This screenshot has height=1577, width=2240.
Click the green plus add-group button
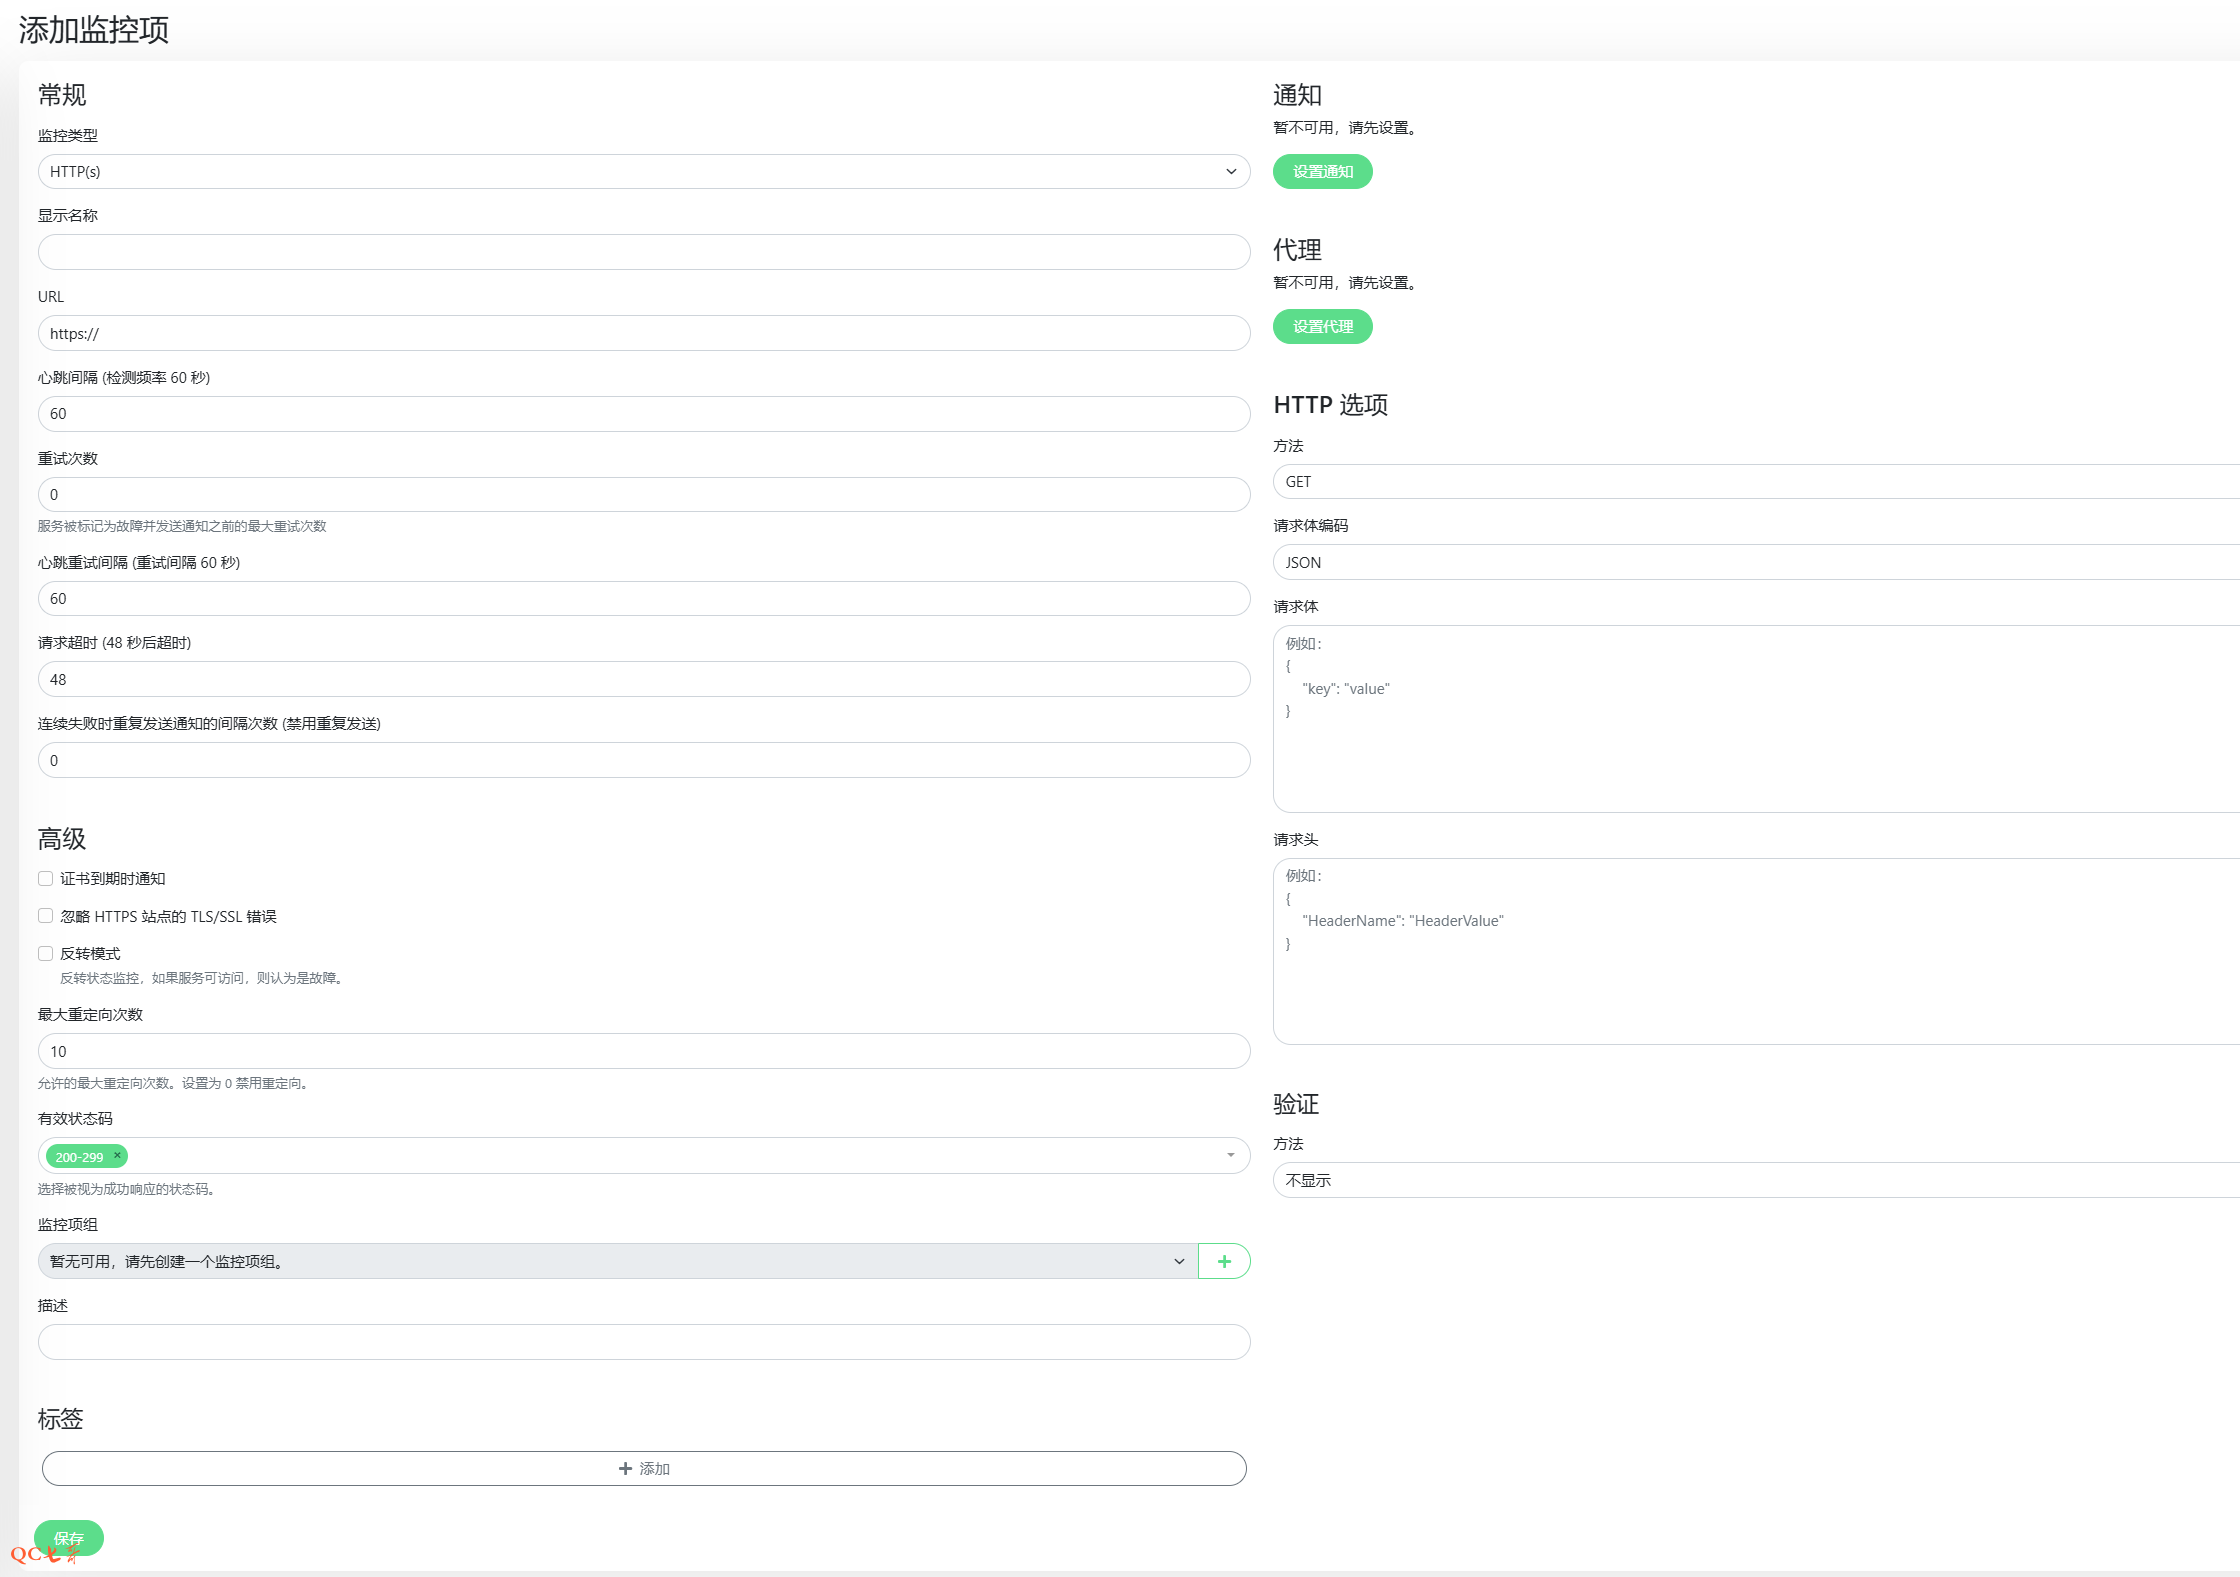click(x=1223, y=1261)
